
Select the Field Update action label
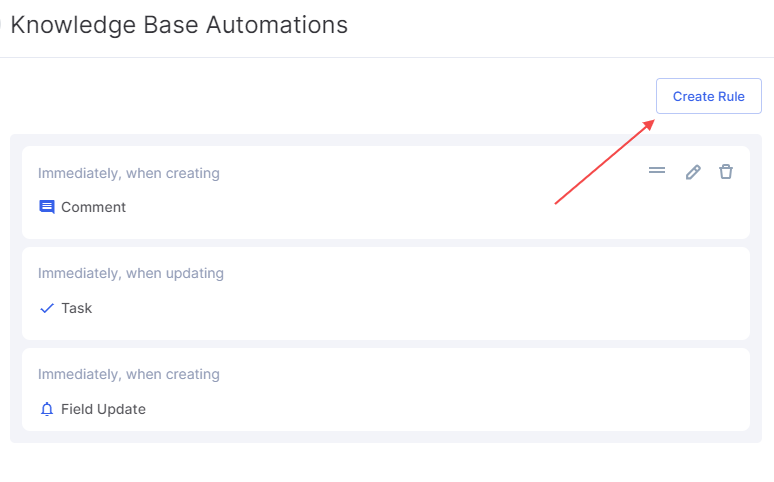click(x=103, y=409)
